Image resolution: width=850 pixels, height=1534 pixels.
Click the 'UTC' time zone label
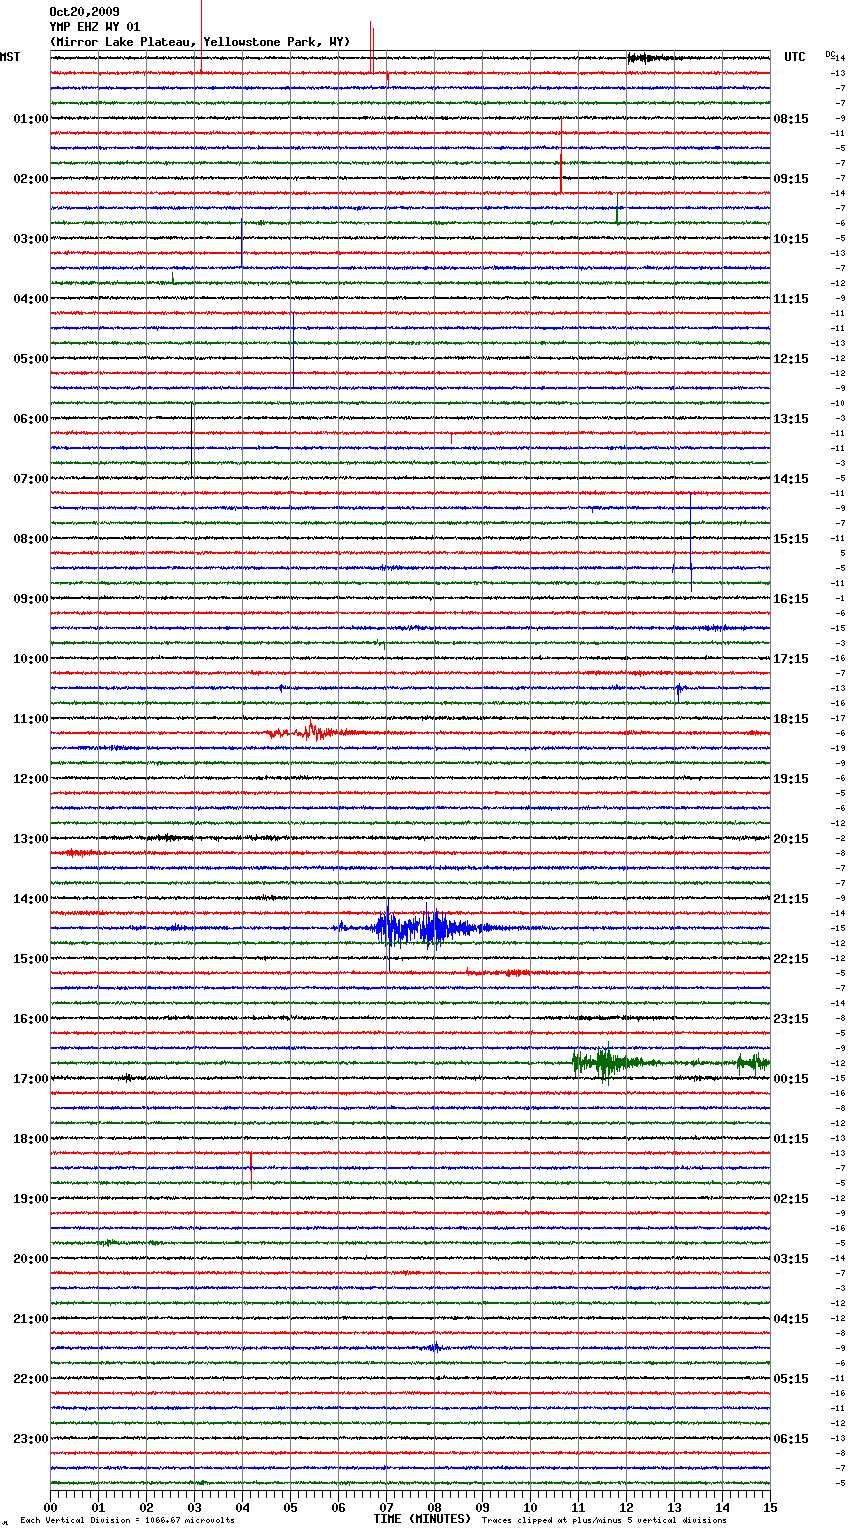point(795,57)
